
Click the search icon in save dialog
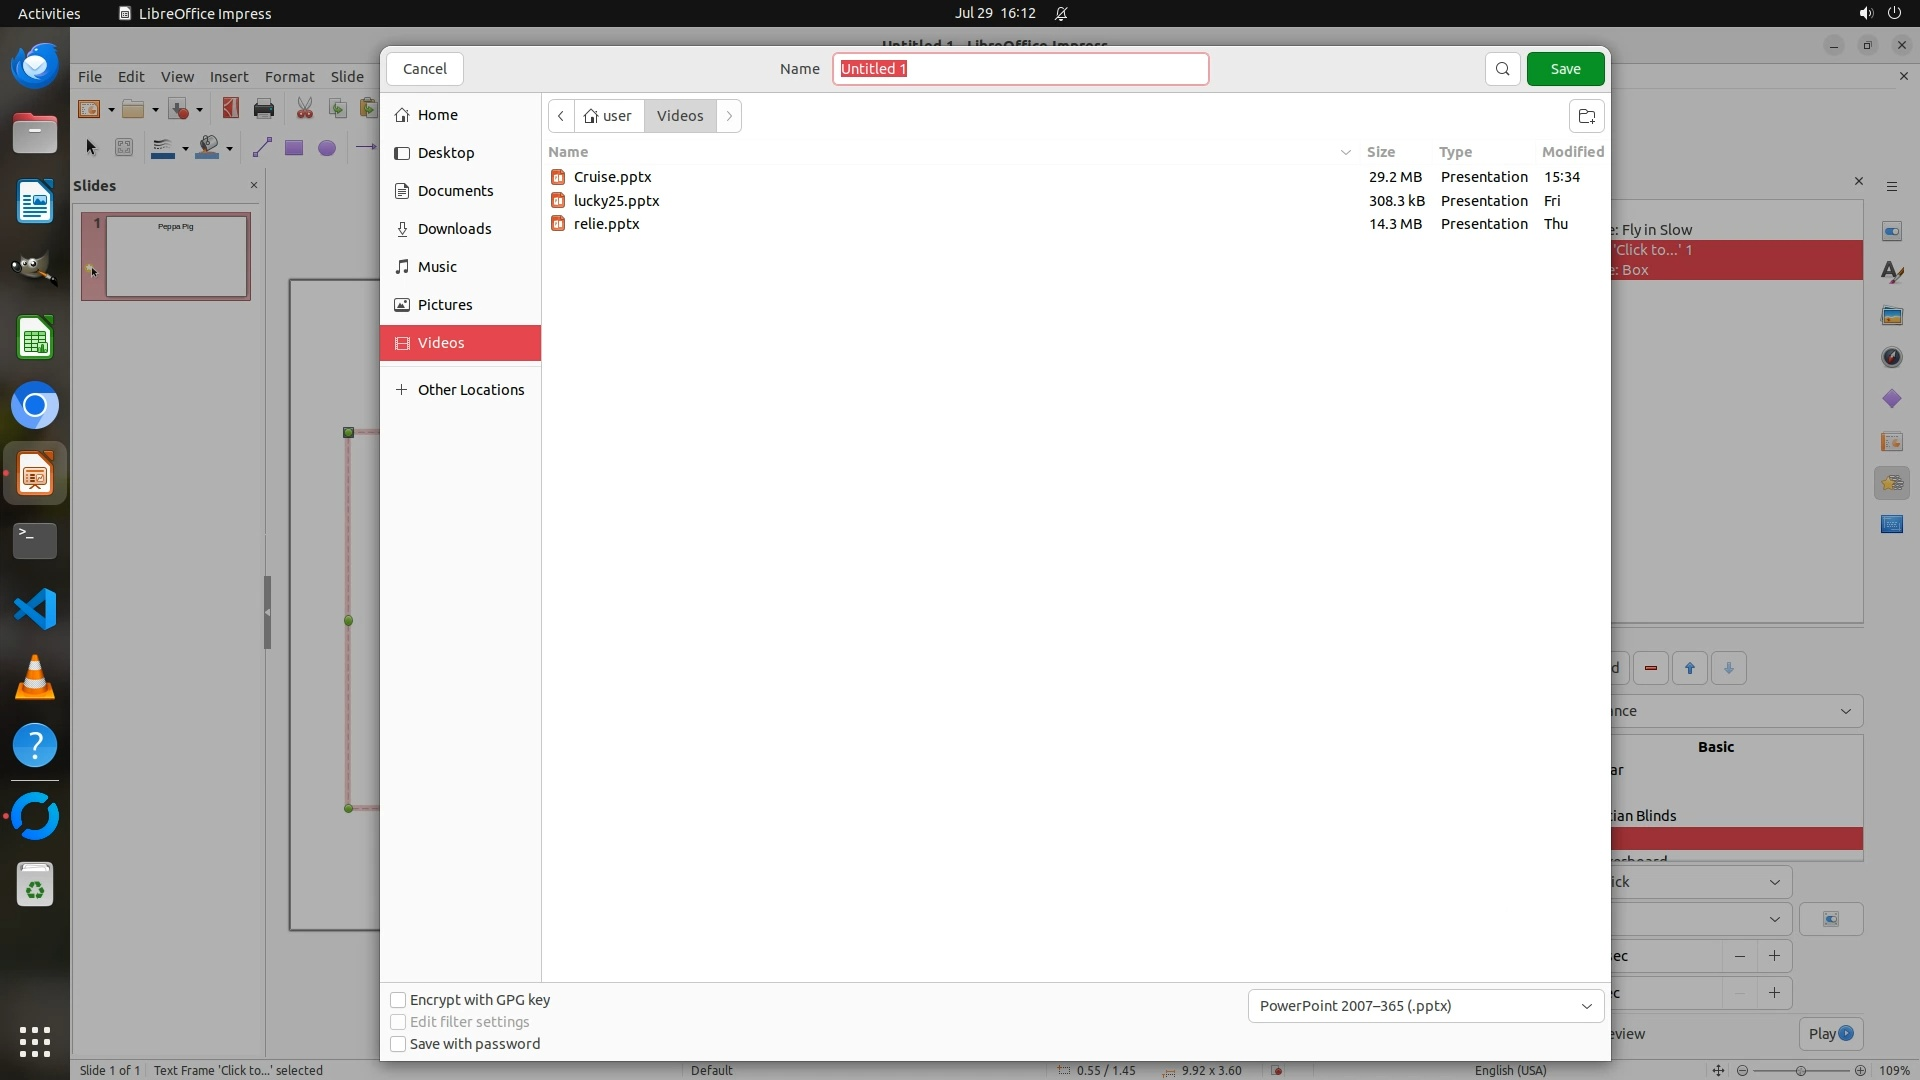[x=1502, y=69]
